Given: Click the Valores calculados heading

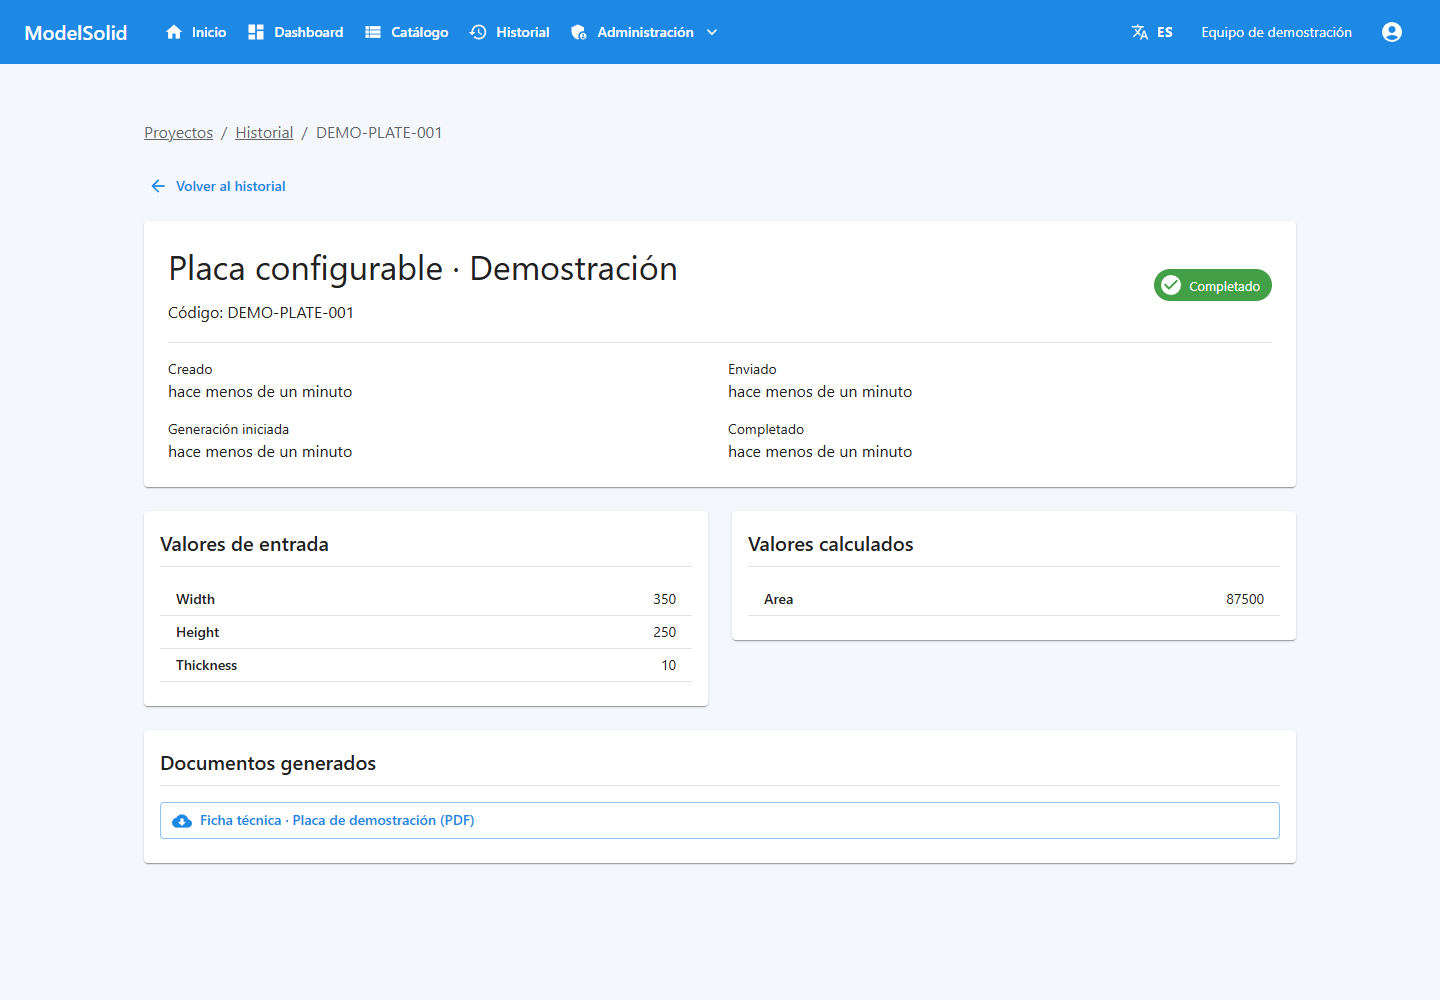Looking at the screenshot, I should tap(831, 544).
